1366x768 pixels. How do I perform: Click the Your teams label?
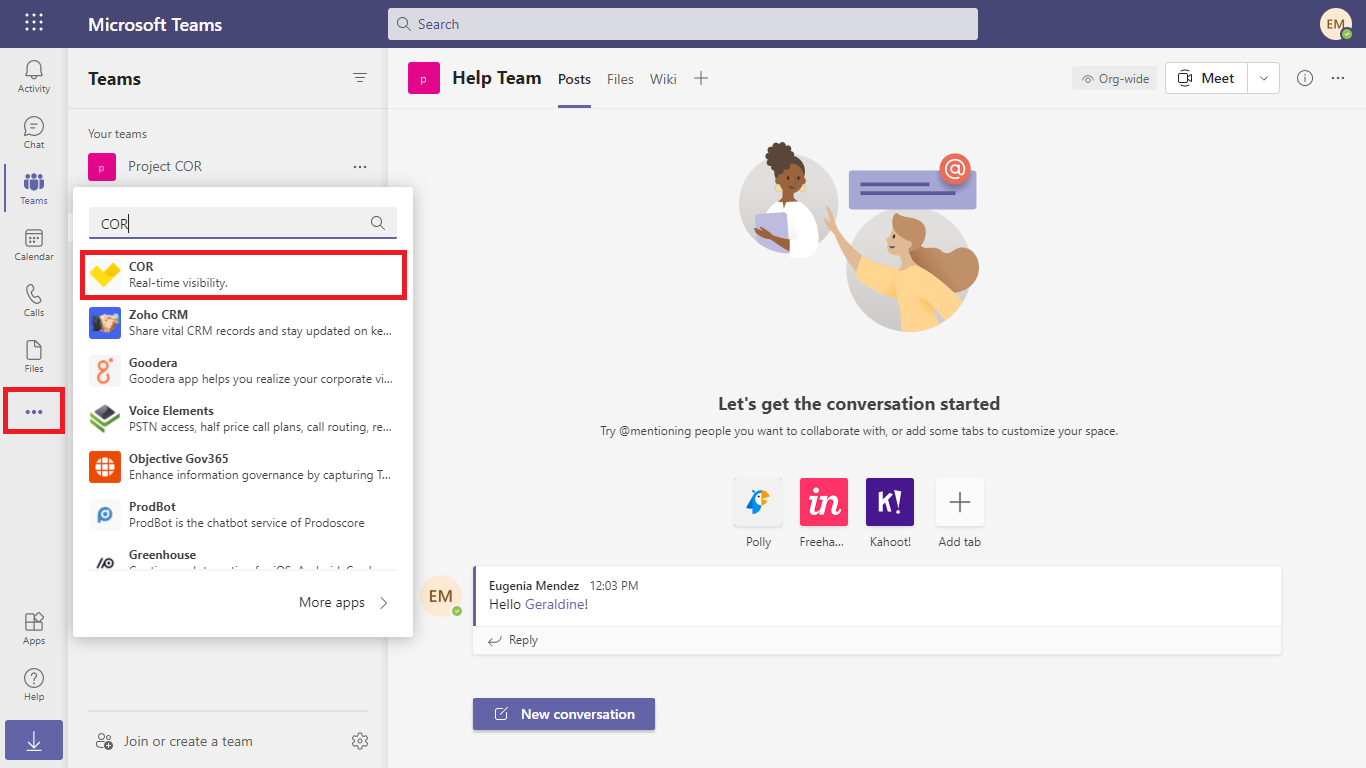[x=117, y=134]
